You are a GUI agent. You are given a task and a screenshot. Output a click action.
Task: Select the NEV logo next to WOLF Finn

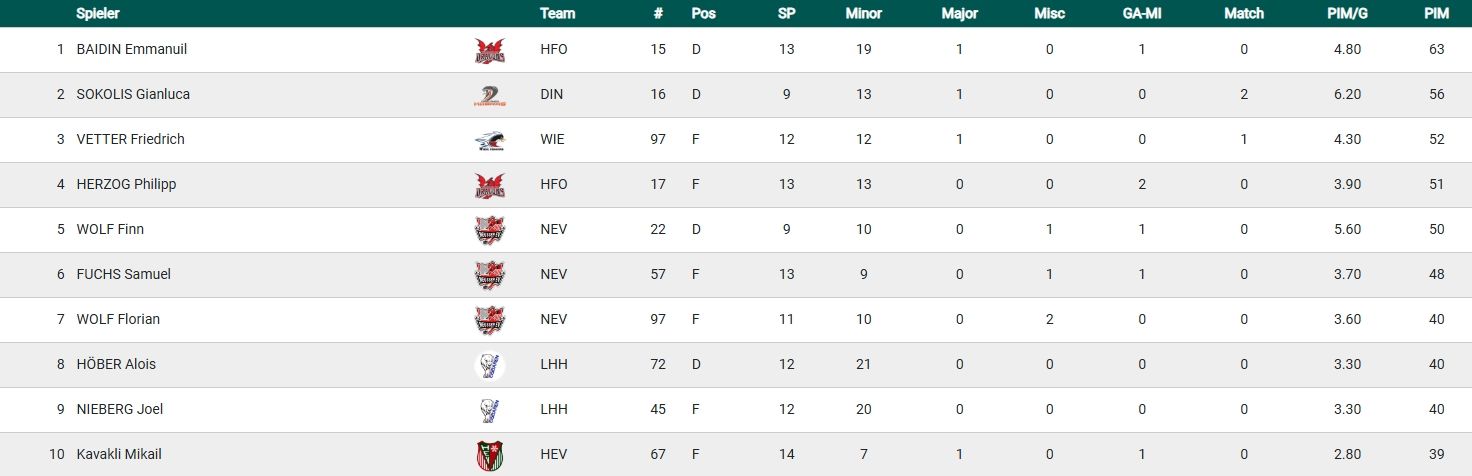pos(490,230)
